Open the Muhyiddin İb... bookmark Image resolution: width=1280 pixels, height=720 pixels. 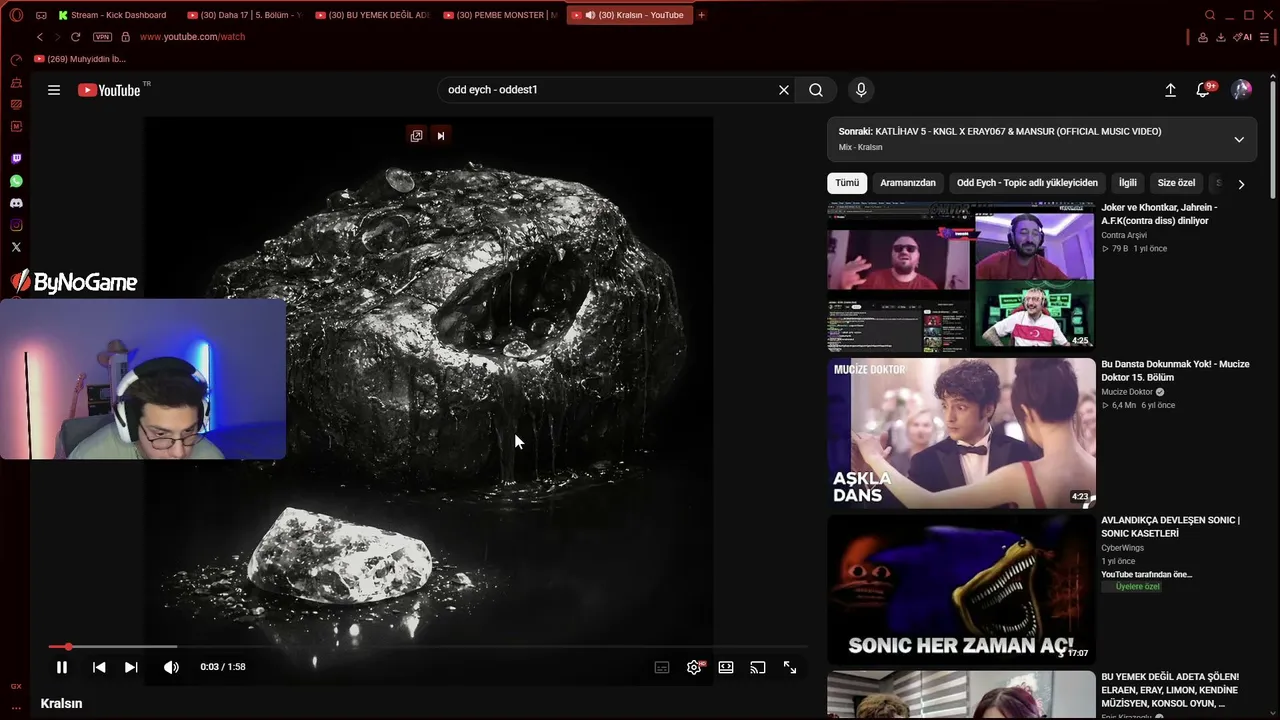[x=80, y=59]
